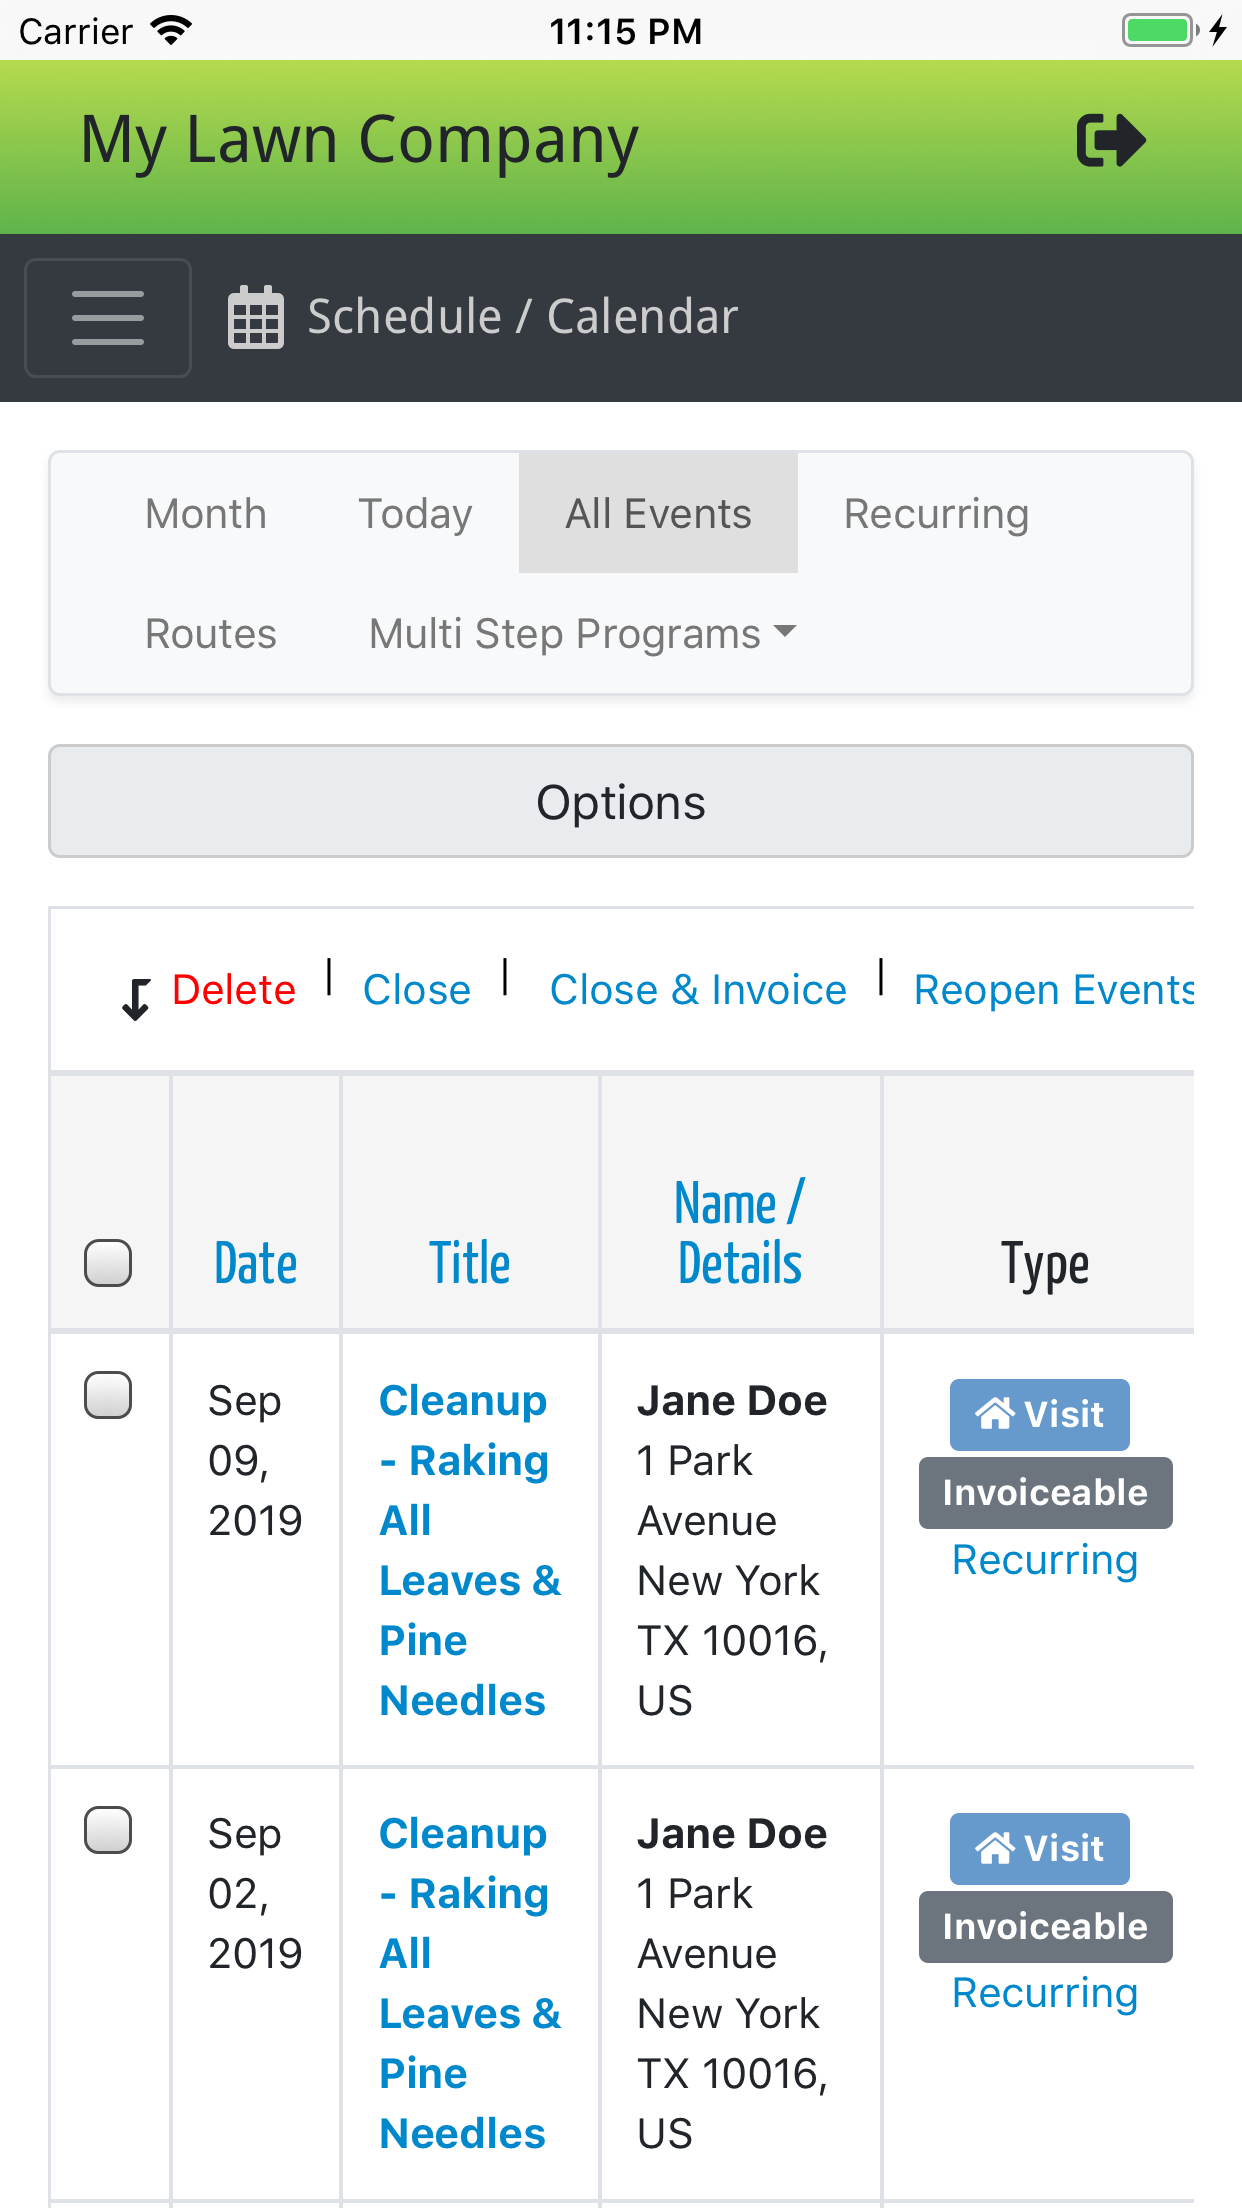The image size is (1242, 2208).
Task: Check the Sep 02, 2019 event row
Action: click(x=108, y=1830)
